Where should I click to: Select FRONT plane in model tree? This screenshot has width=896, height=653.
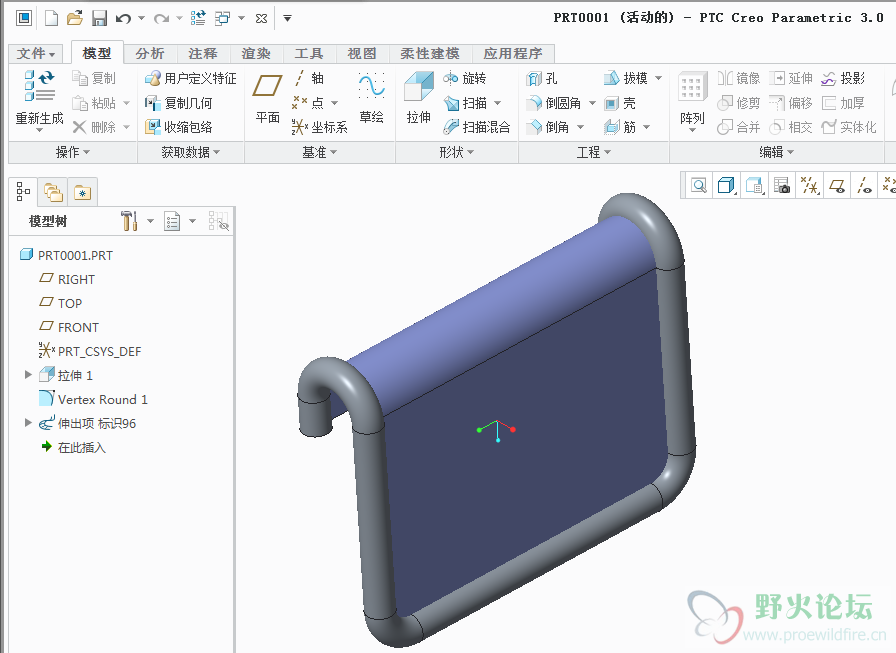click(69, 327)
